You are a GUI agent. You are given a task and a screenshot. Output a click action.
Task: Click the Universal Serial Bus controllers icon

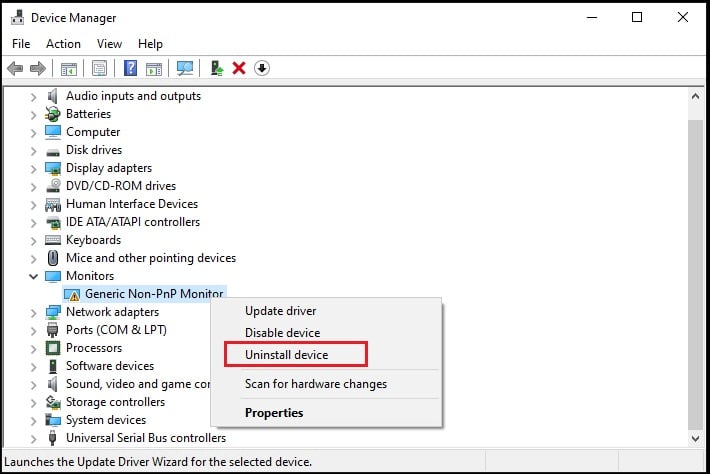pyautogui.click(x=53, y=438)
